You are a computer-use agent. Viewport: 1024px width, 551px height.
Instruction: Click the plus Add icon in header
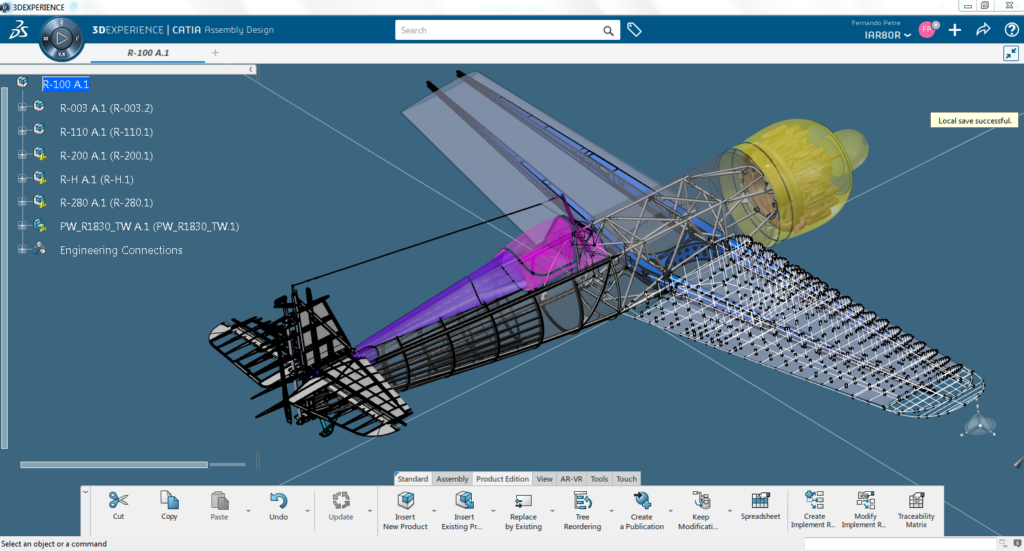point(955,30)
